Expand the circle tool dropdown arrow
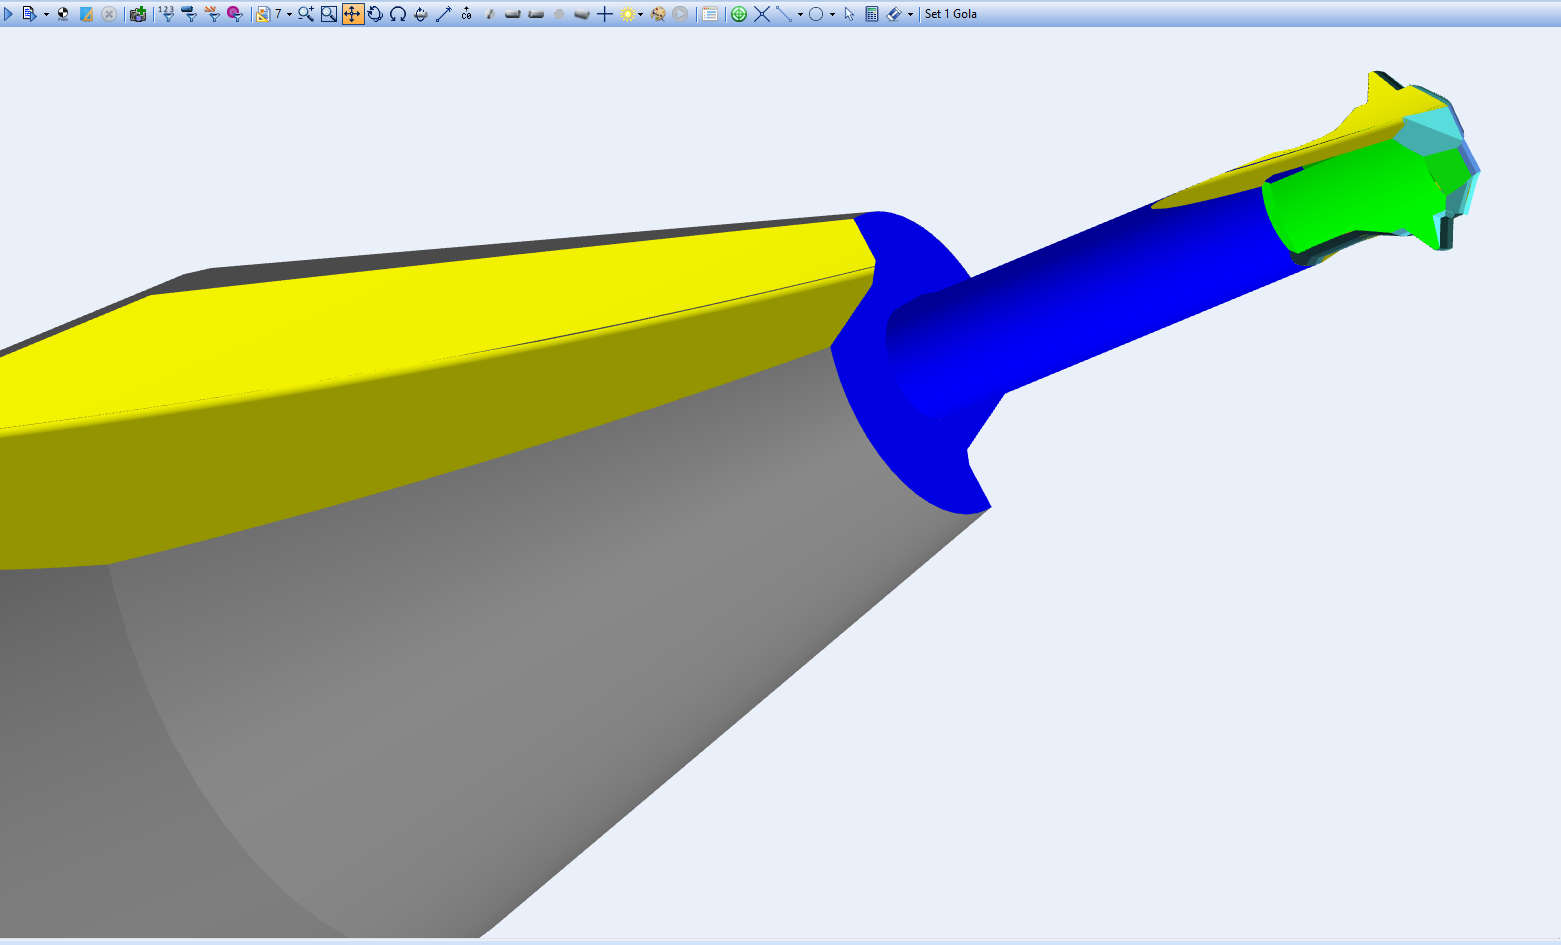 [832, 14]
